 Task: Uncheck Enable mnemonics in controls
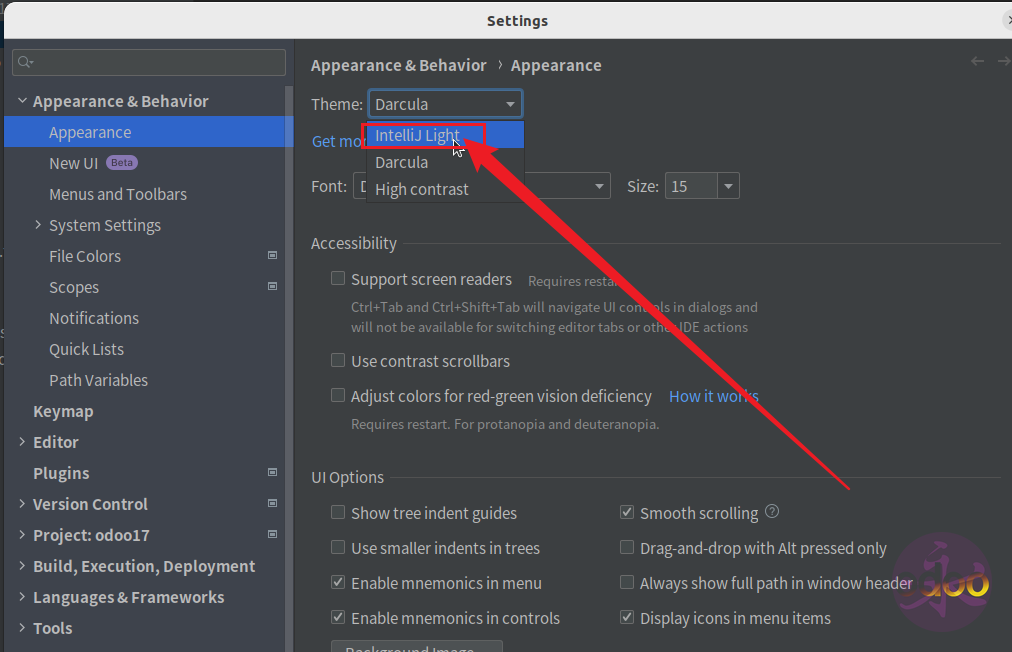click(x=338, y=617)
